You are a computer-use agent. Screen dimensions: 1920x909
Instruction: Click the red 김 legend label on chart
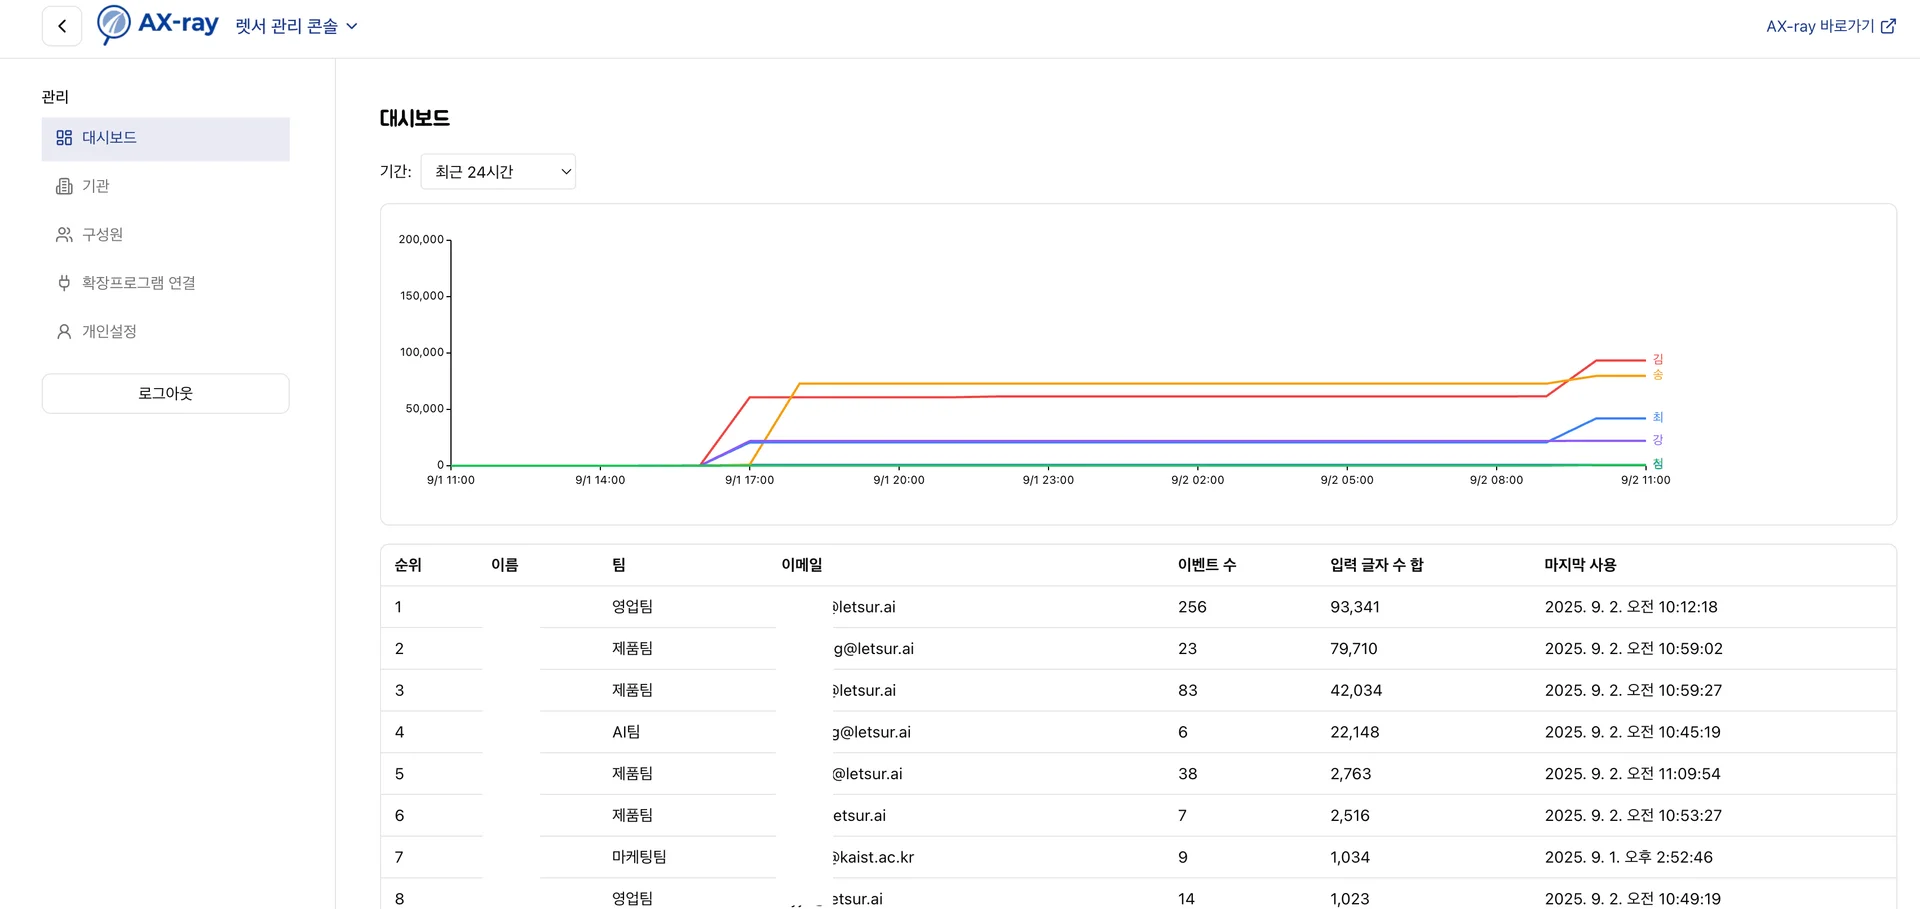point(1657,359)
